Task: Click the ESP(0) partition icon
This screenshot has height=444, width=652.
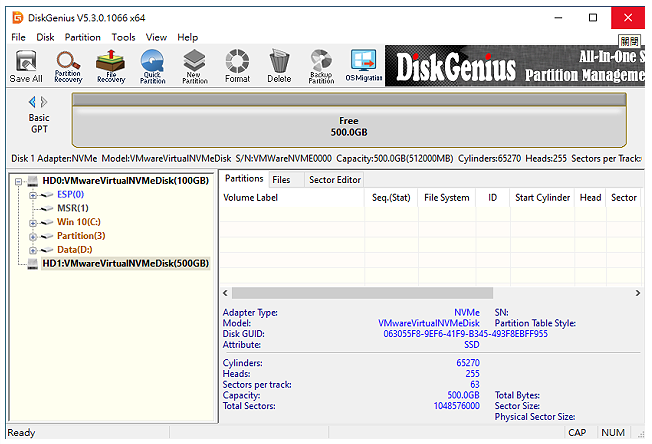Action: tap(47, 195)
